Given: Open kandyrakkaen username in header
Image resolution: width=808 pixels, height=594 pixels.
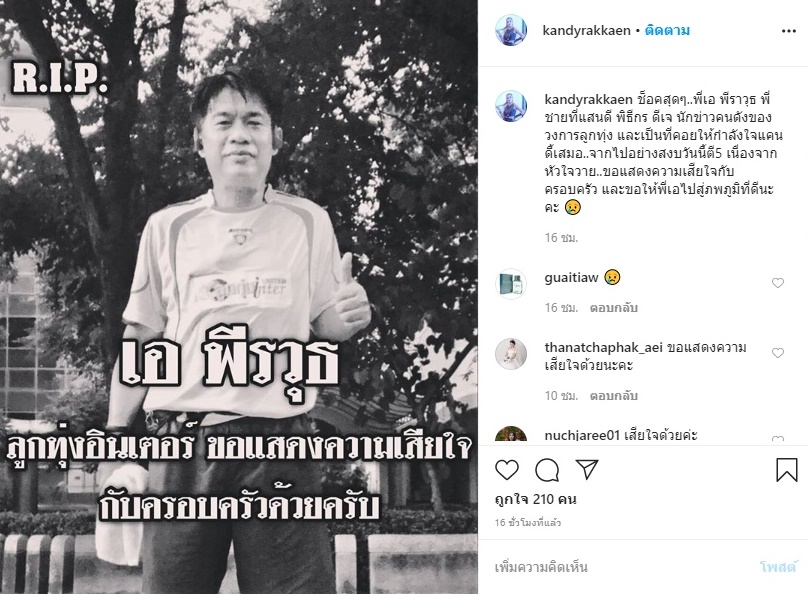Looking at the screenshot, I should pyautogui.click(x=586, y=30).
